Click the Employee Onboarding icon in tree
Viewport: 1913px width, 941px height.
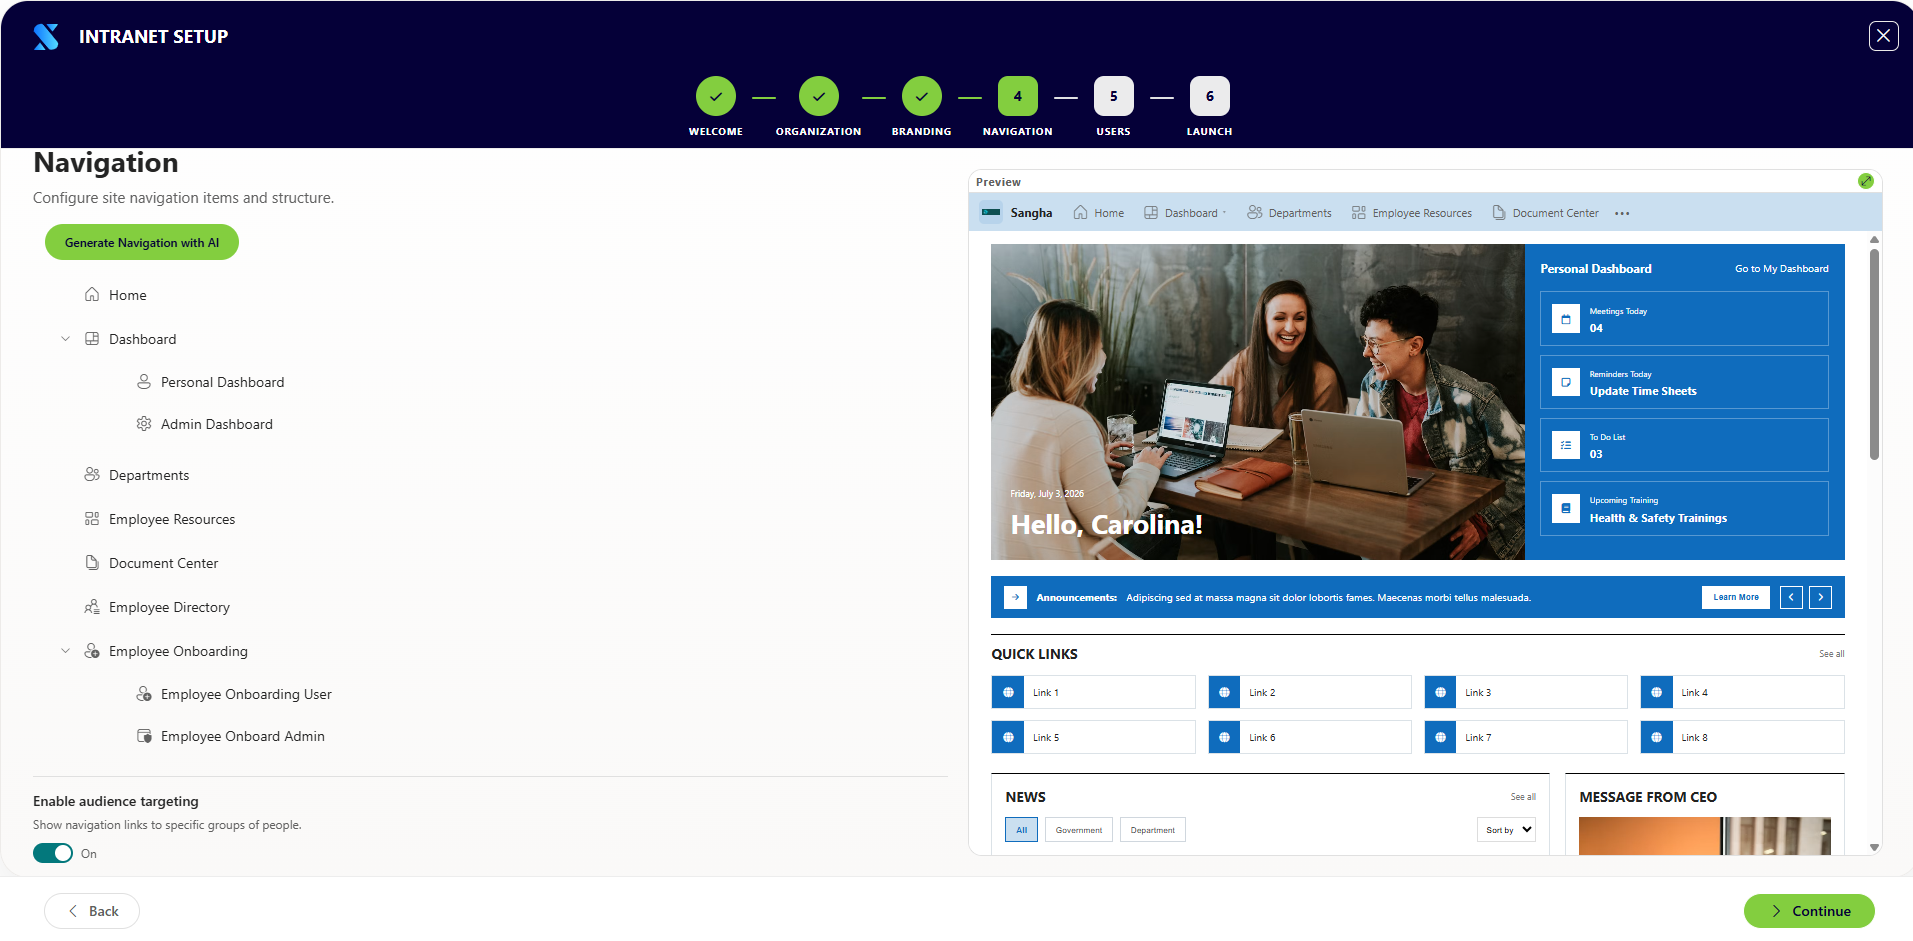coord(92,651)
